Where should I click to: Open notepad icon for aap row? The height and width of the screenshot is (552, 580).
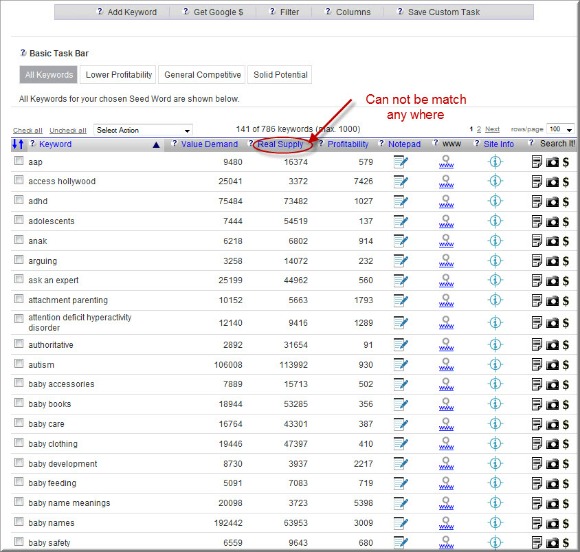401,162
